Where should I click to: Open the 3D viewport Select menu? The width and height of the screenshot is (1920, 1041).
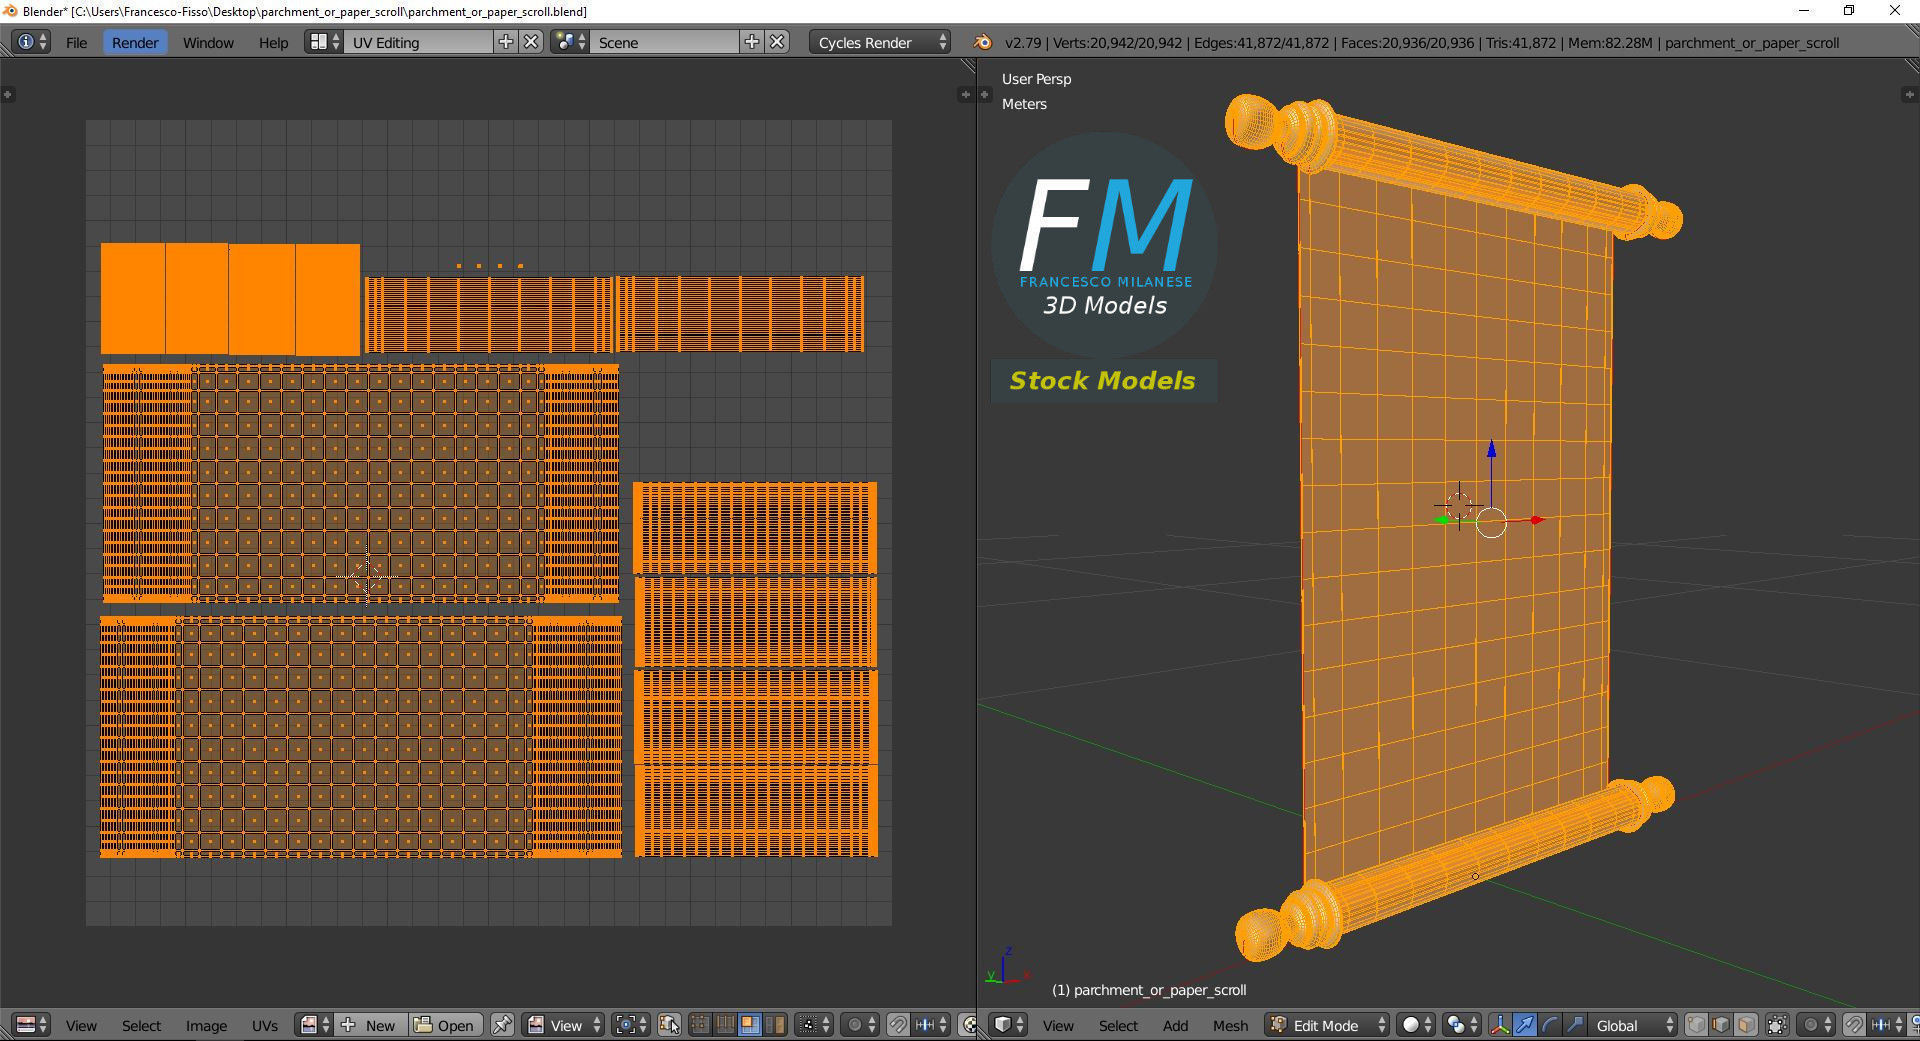click(x=1118, y=1025)
